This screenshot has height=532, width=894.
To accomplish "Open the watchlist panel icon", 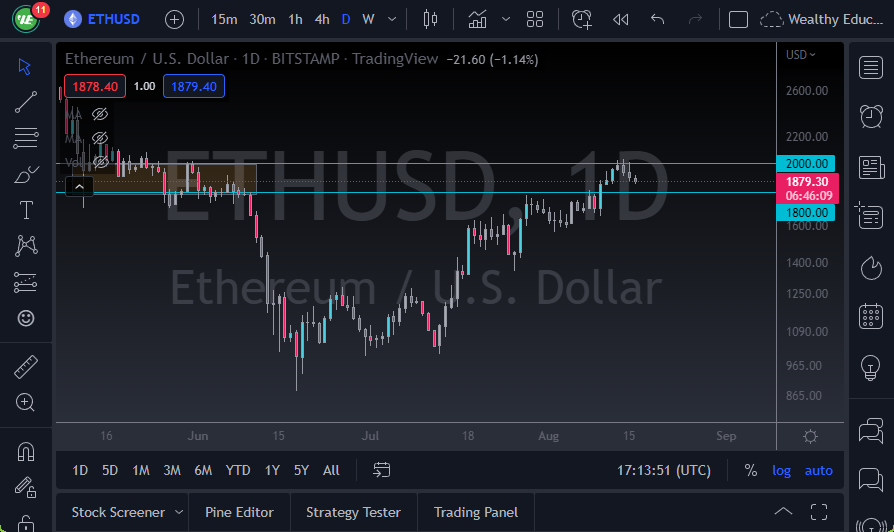I will (871, 68).
